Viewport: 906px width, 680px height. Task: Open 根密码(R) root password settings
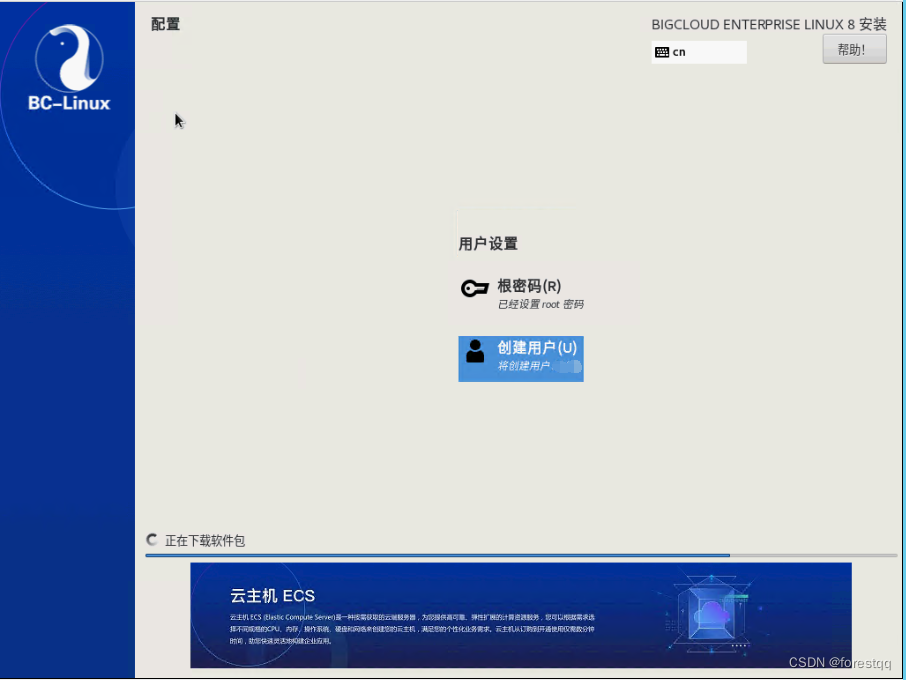[521, 294]
